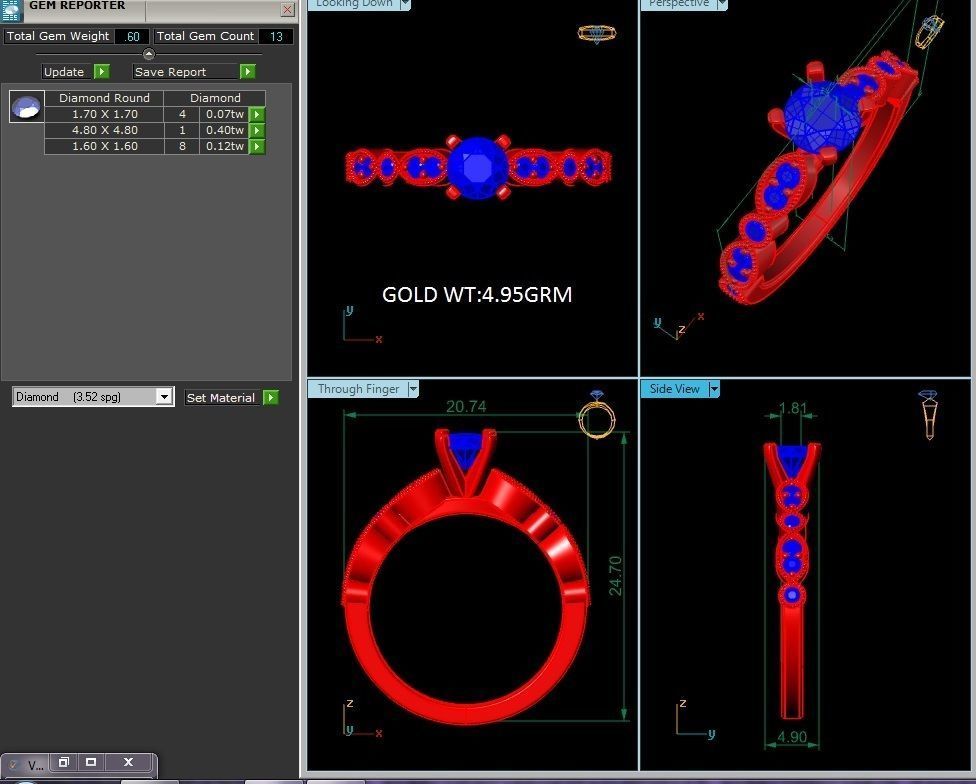Click ring preview icon in Through Finger viewport
This screenshot has height=784, width=976.
point(596,414)
